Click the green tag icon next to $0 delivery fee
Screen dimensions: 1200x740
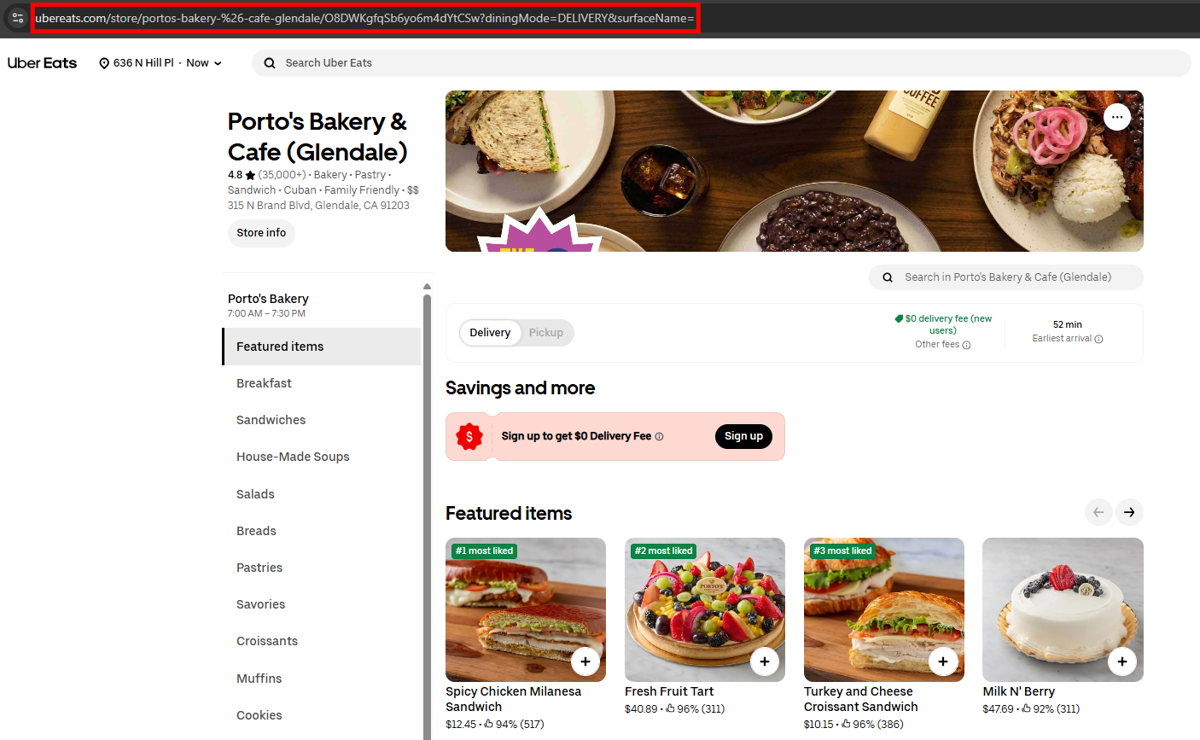click(x=899, y=319)
